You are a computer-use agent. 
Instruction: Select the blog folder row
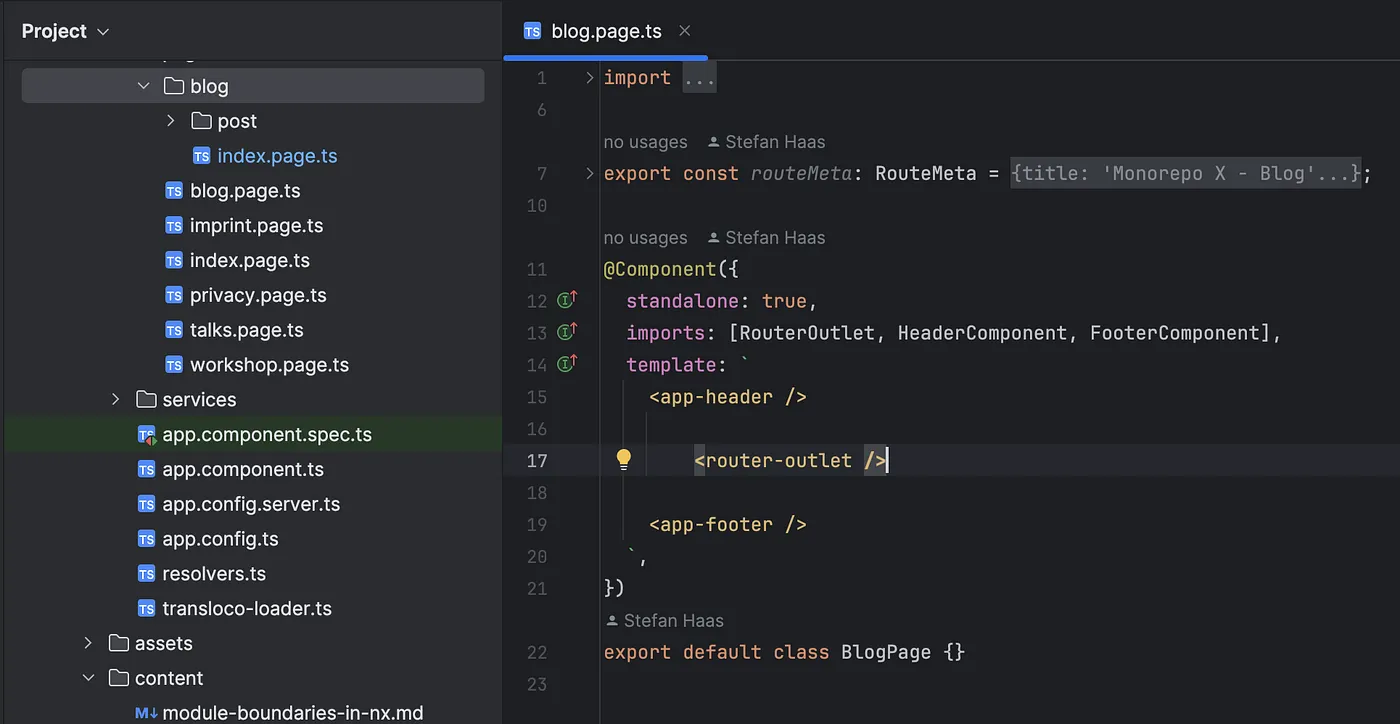tap(253, 86)
